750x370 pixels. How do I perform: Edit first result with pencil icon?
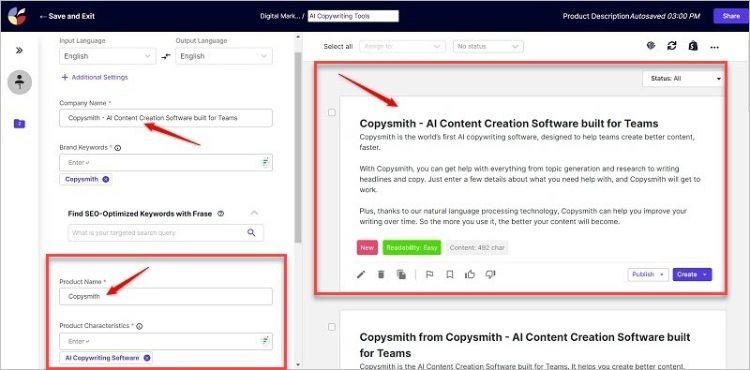(361, 274)
